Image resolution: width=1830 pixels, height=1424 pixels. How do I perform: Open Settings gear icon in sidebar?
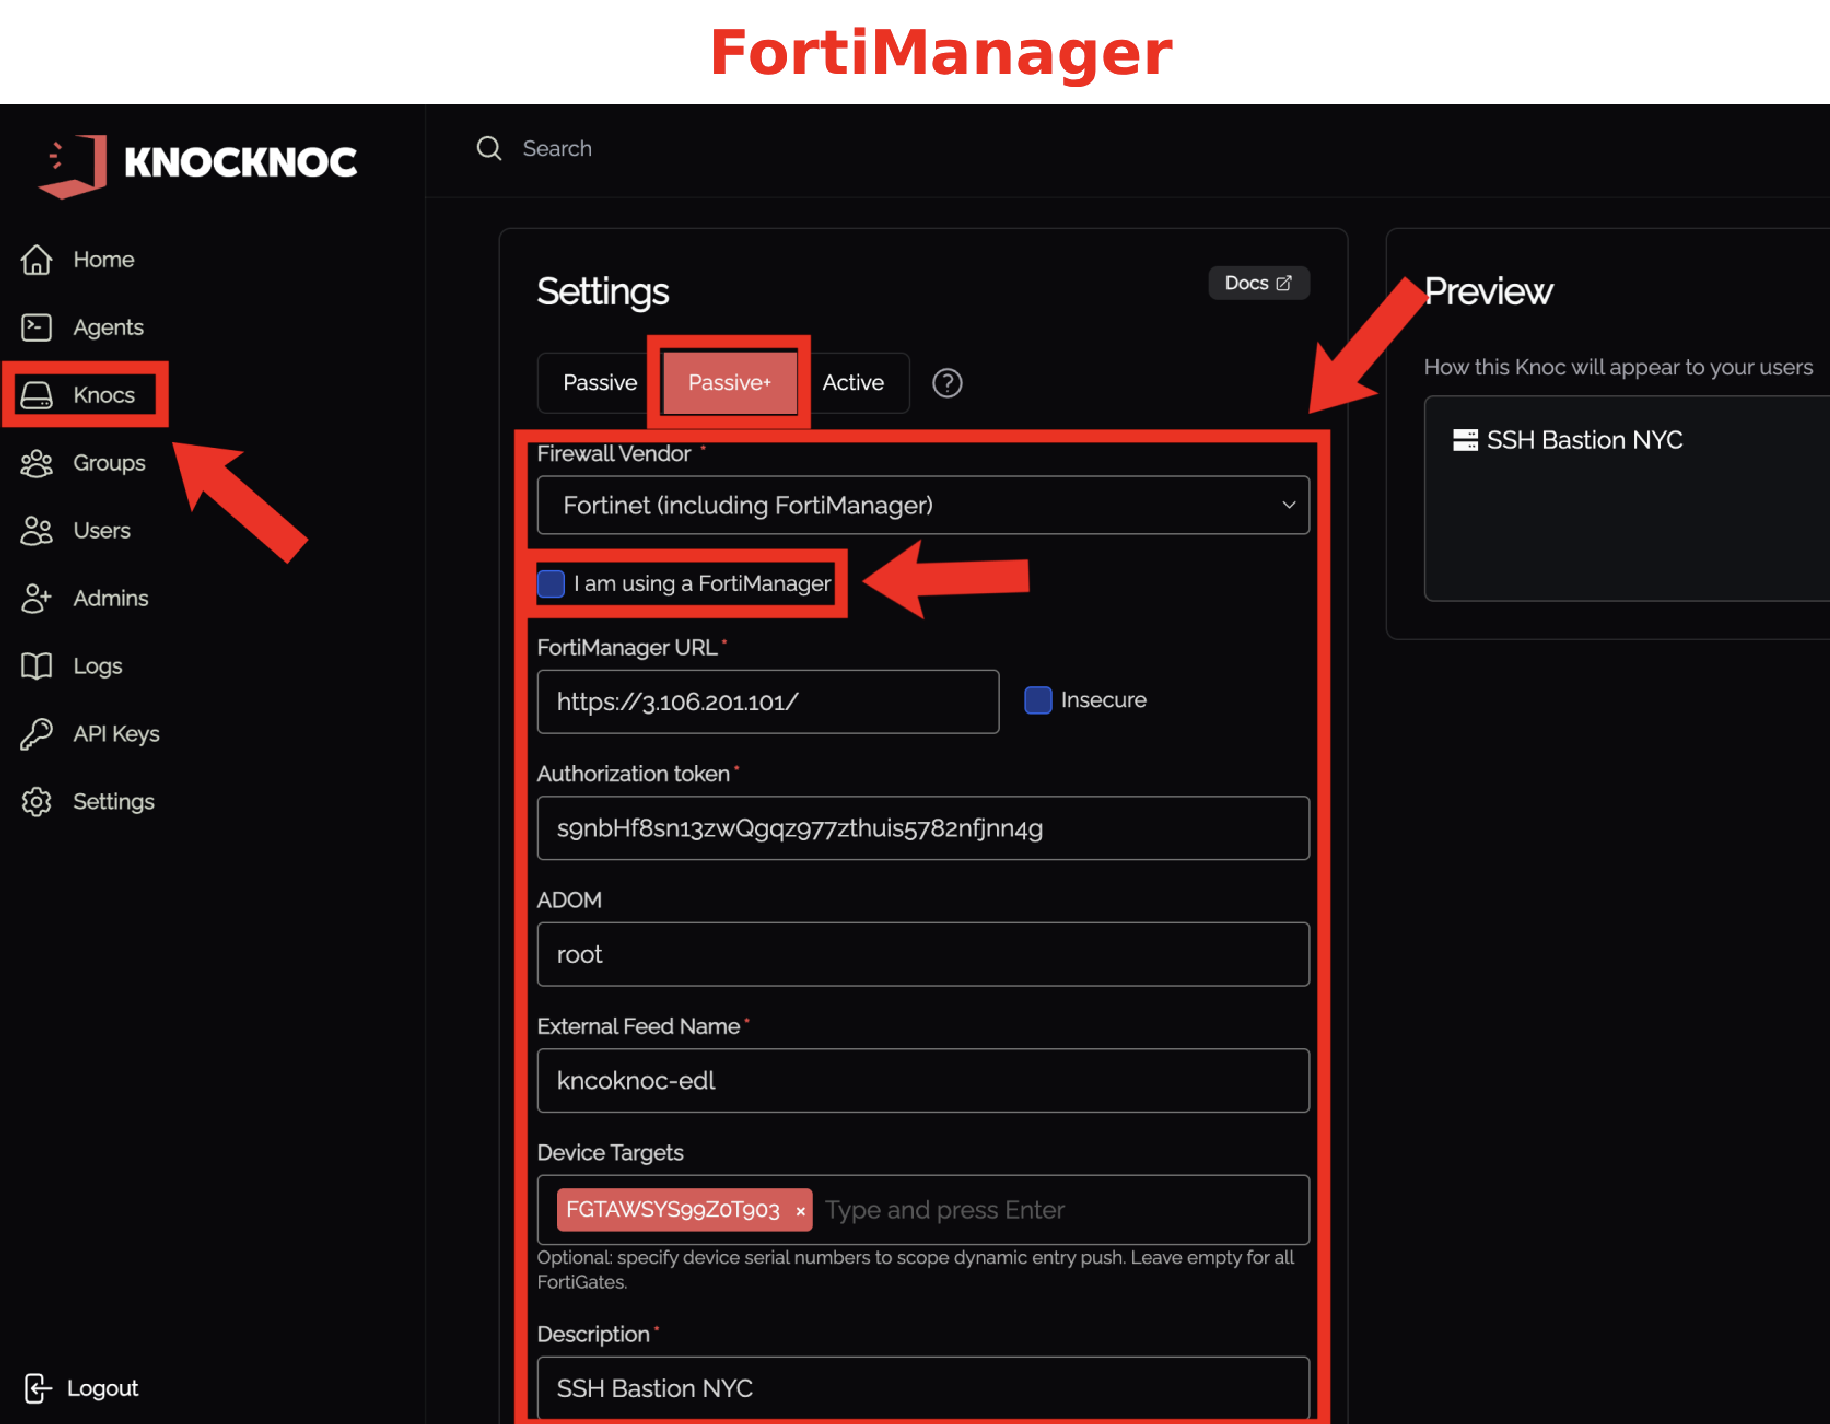(37, 802)
